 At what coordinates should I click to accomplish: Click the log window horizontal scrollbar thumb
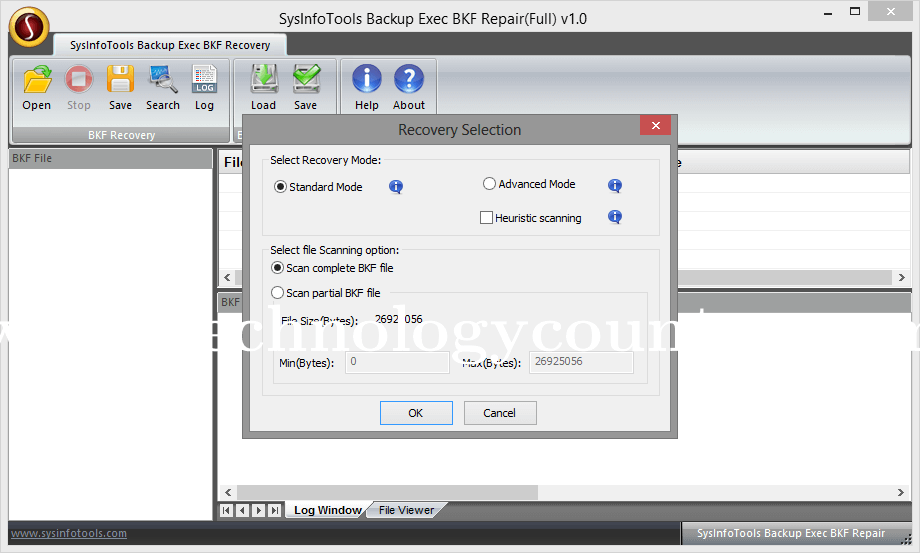pos(387,493)
